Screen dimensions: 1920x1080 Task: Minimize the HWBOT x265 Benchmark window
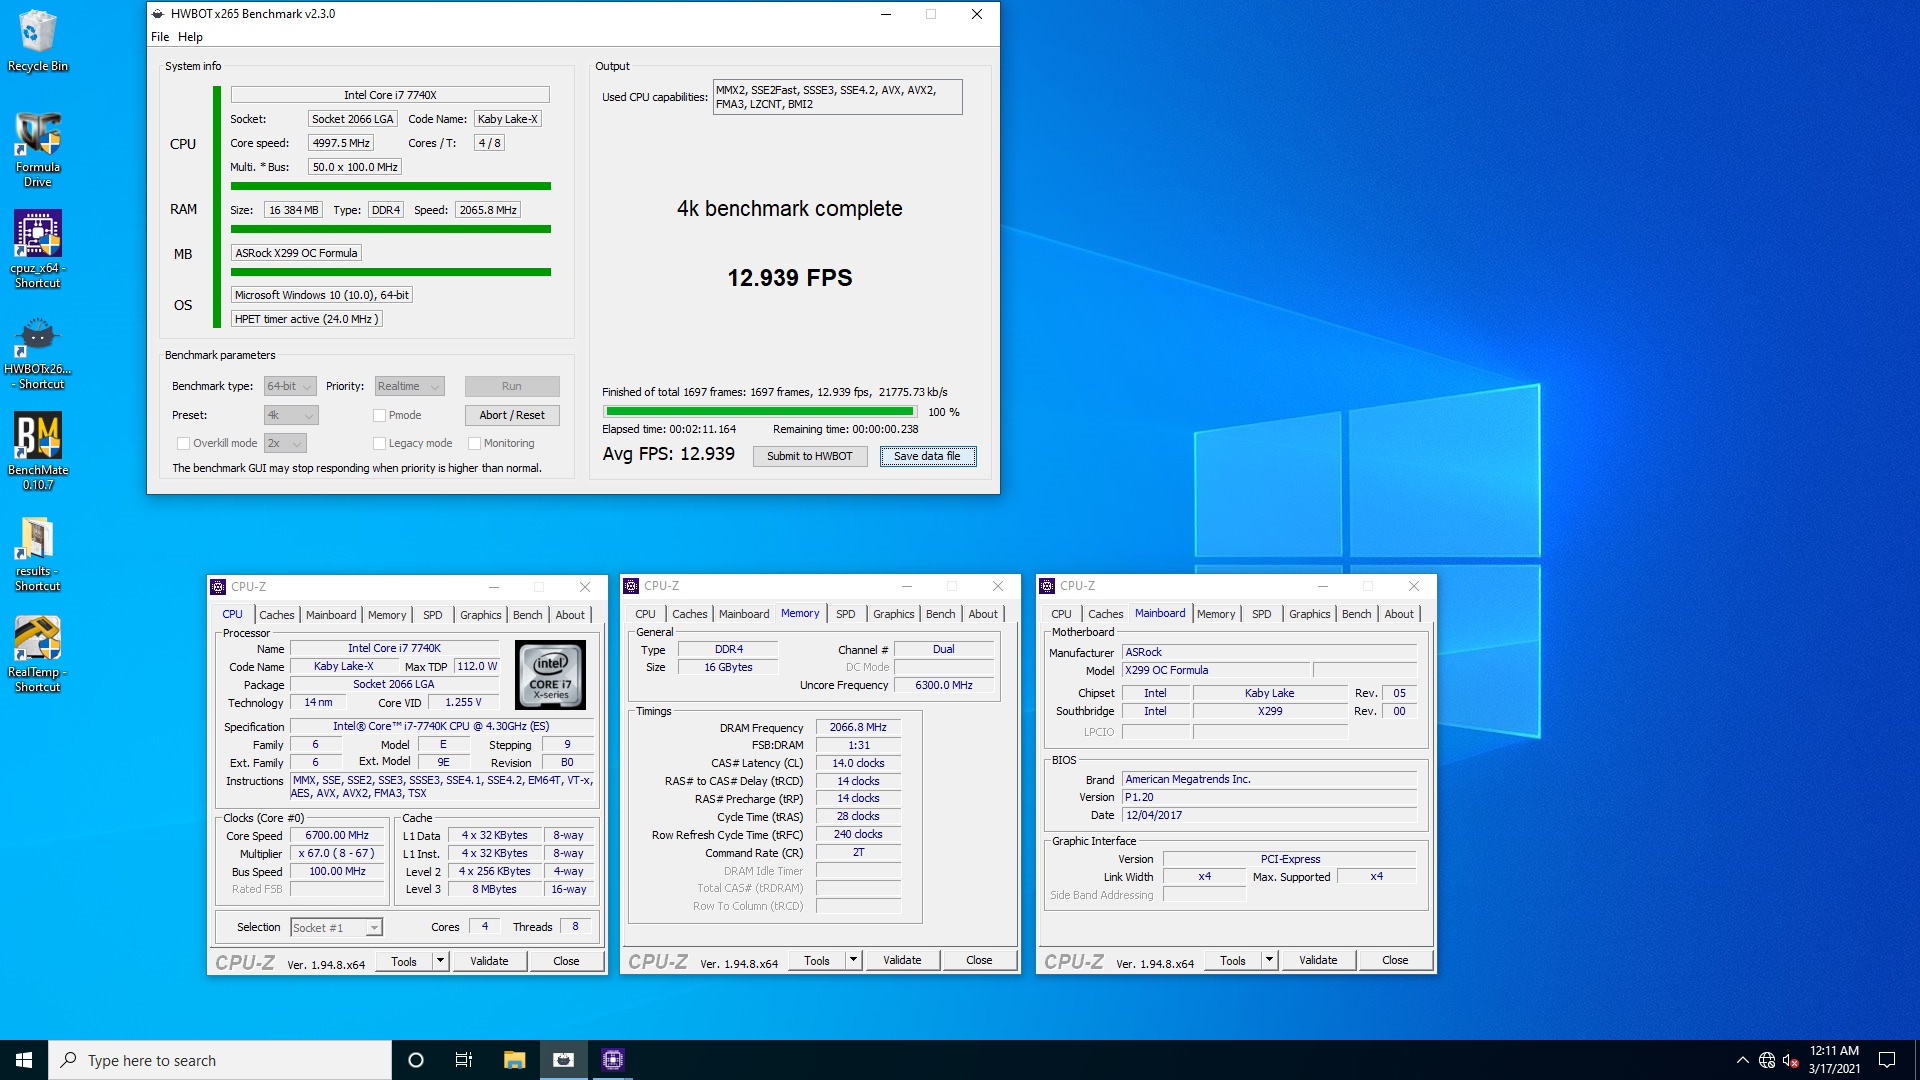coord(885,14)
